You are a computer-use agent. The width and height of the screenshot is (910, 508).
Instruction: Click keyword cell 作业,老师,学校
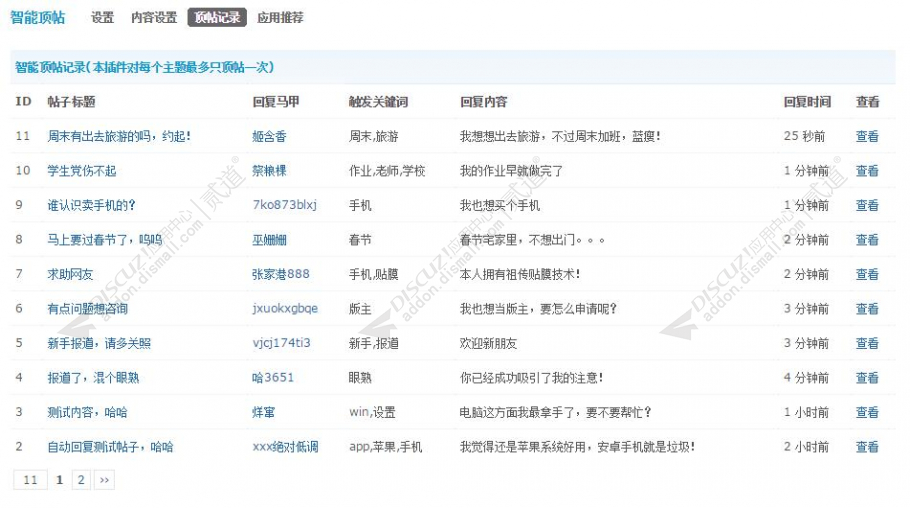tap(387, 171)
